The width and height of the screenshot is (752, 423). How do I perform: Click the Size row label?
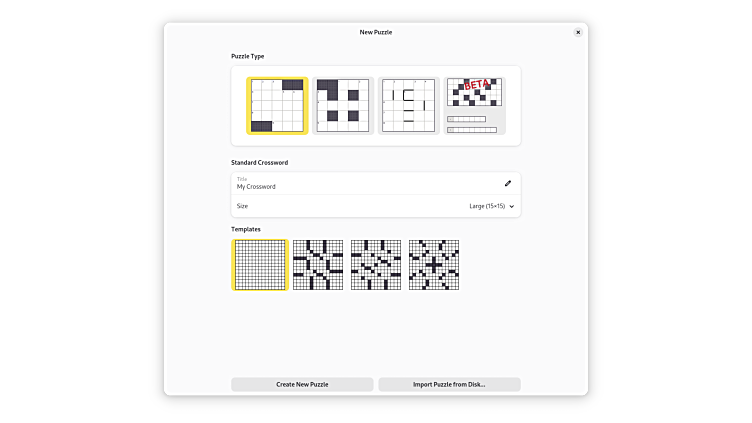[x=242, y=206]
